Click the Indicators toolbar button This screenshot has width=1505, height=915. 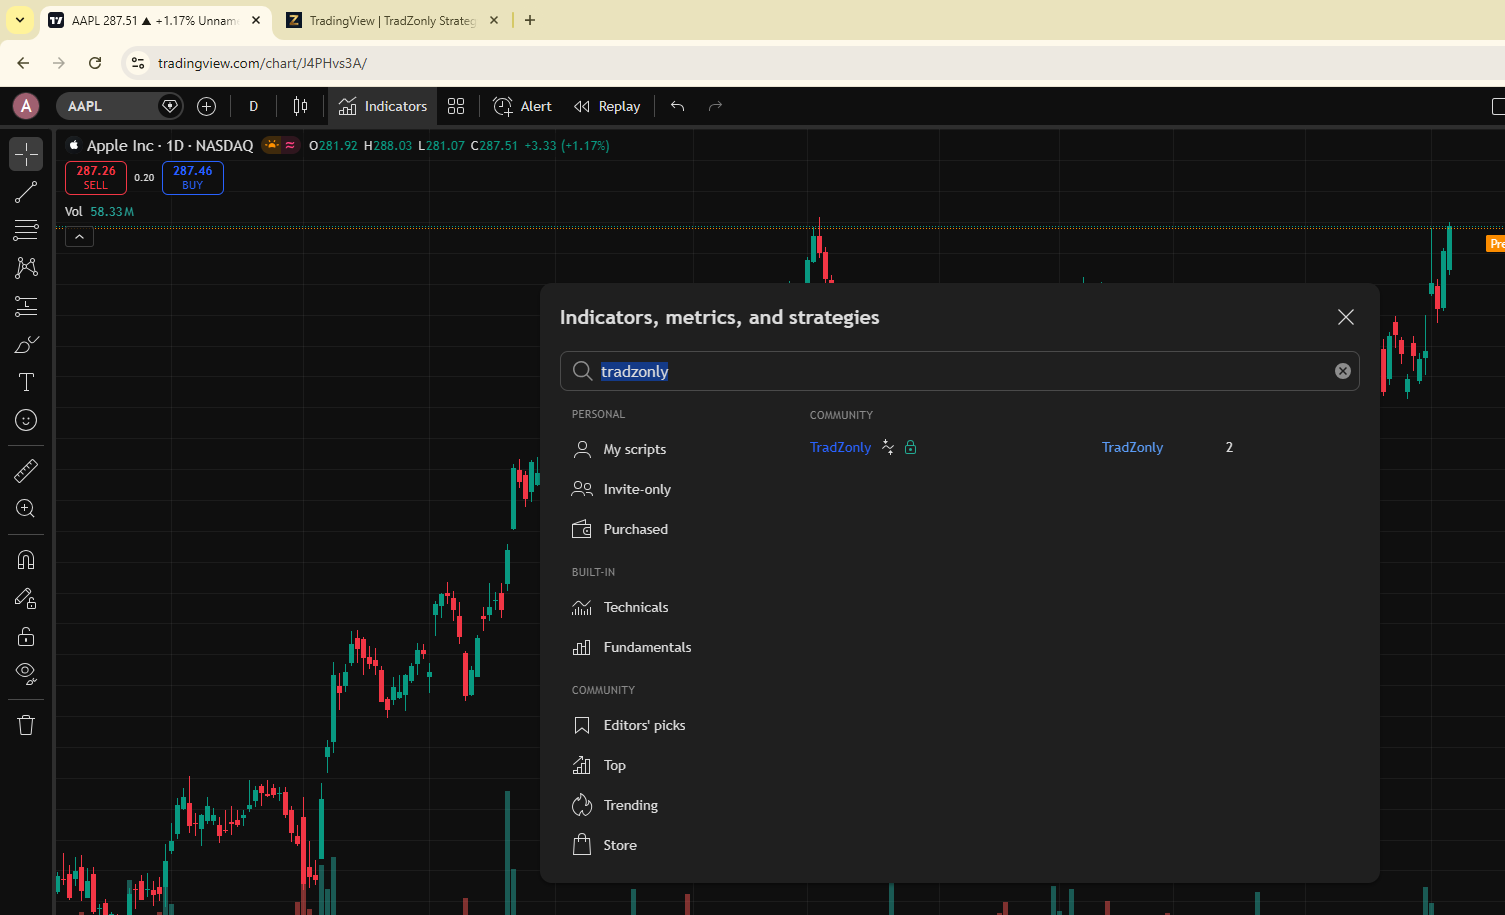tap(383, 106)
